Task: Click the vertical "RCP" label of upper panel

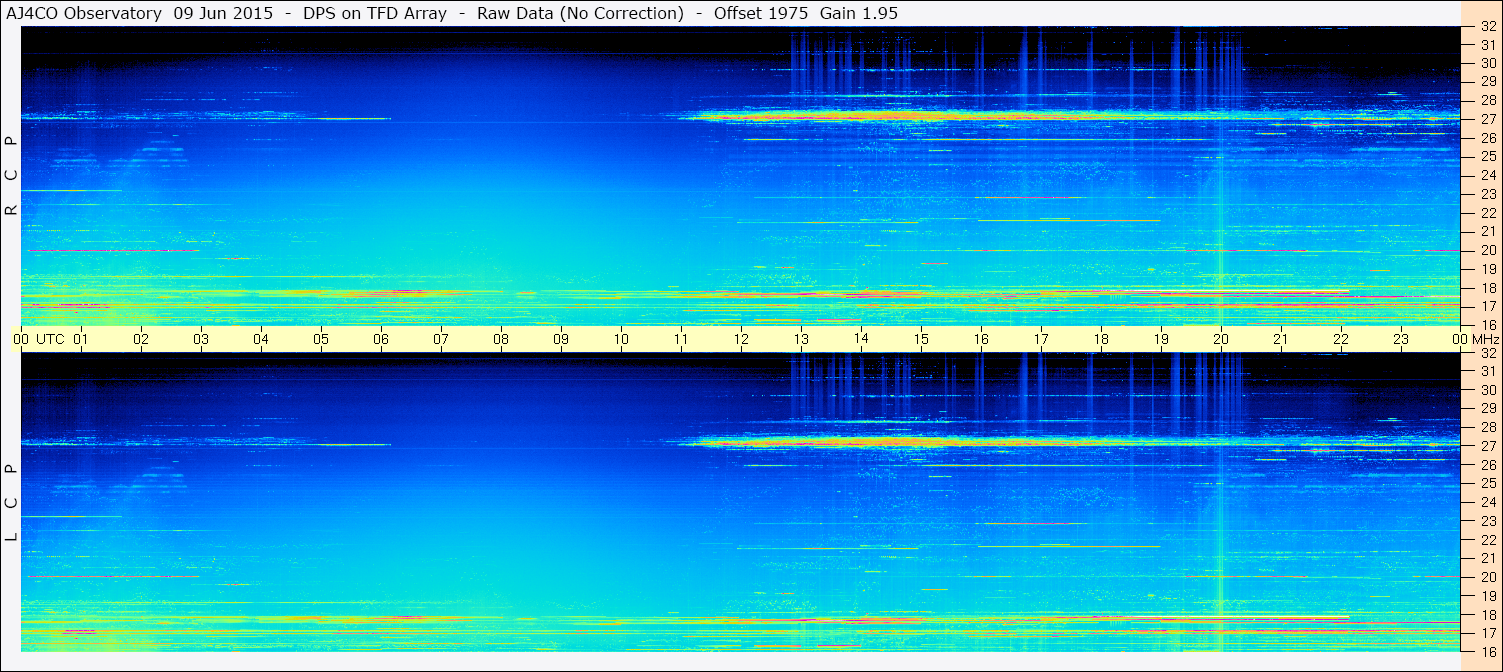Action: 12,175
